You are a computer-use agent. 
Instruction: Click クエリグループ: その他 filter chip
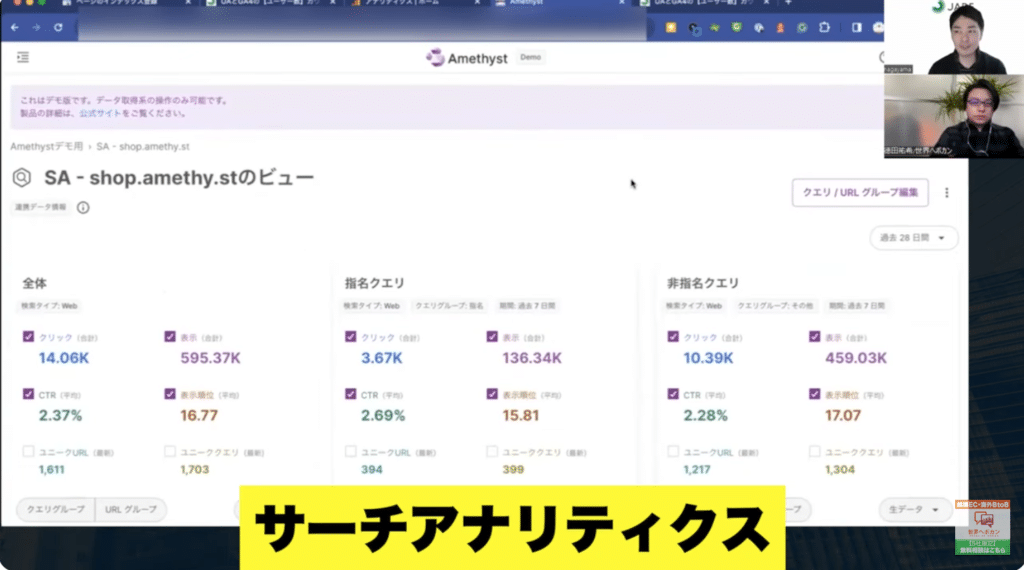point(775,306)
